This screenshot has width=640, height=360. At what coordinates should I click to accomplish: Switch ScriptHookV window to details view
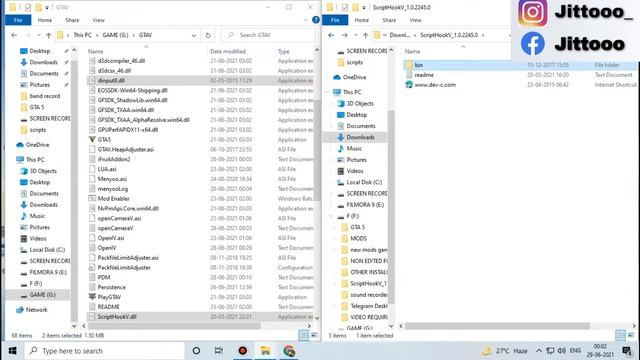tap(620, 335)
